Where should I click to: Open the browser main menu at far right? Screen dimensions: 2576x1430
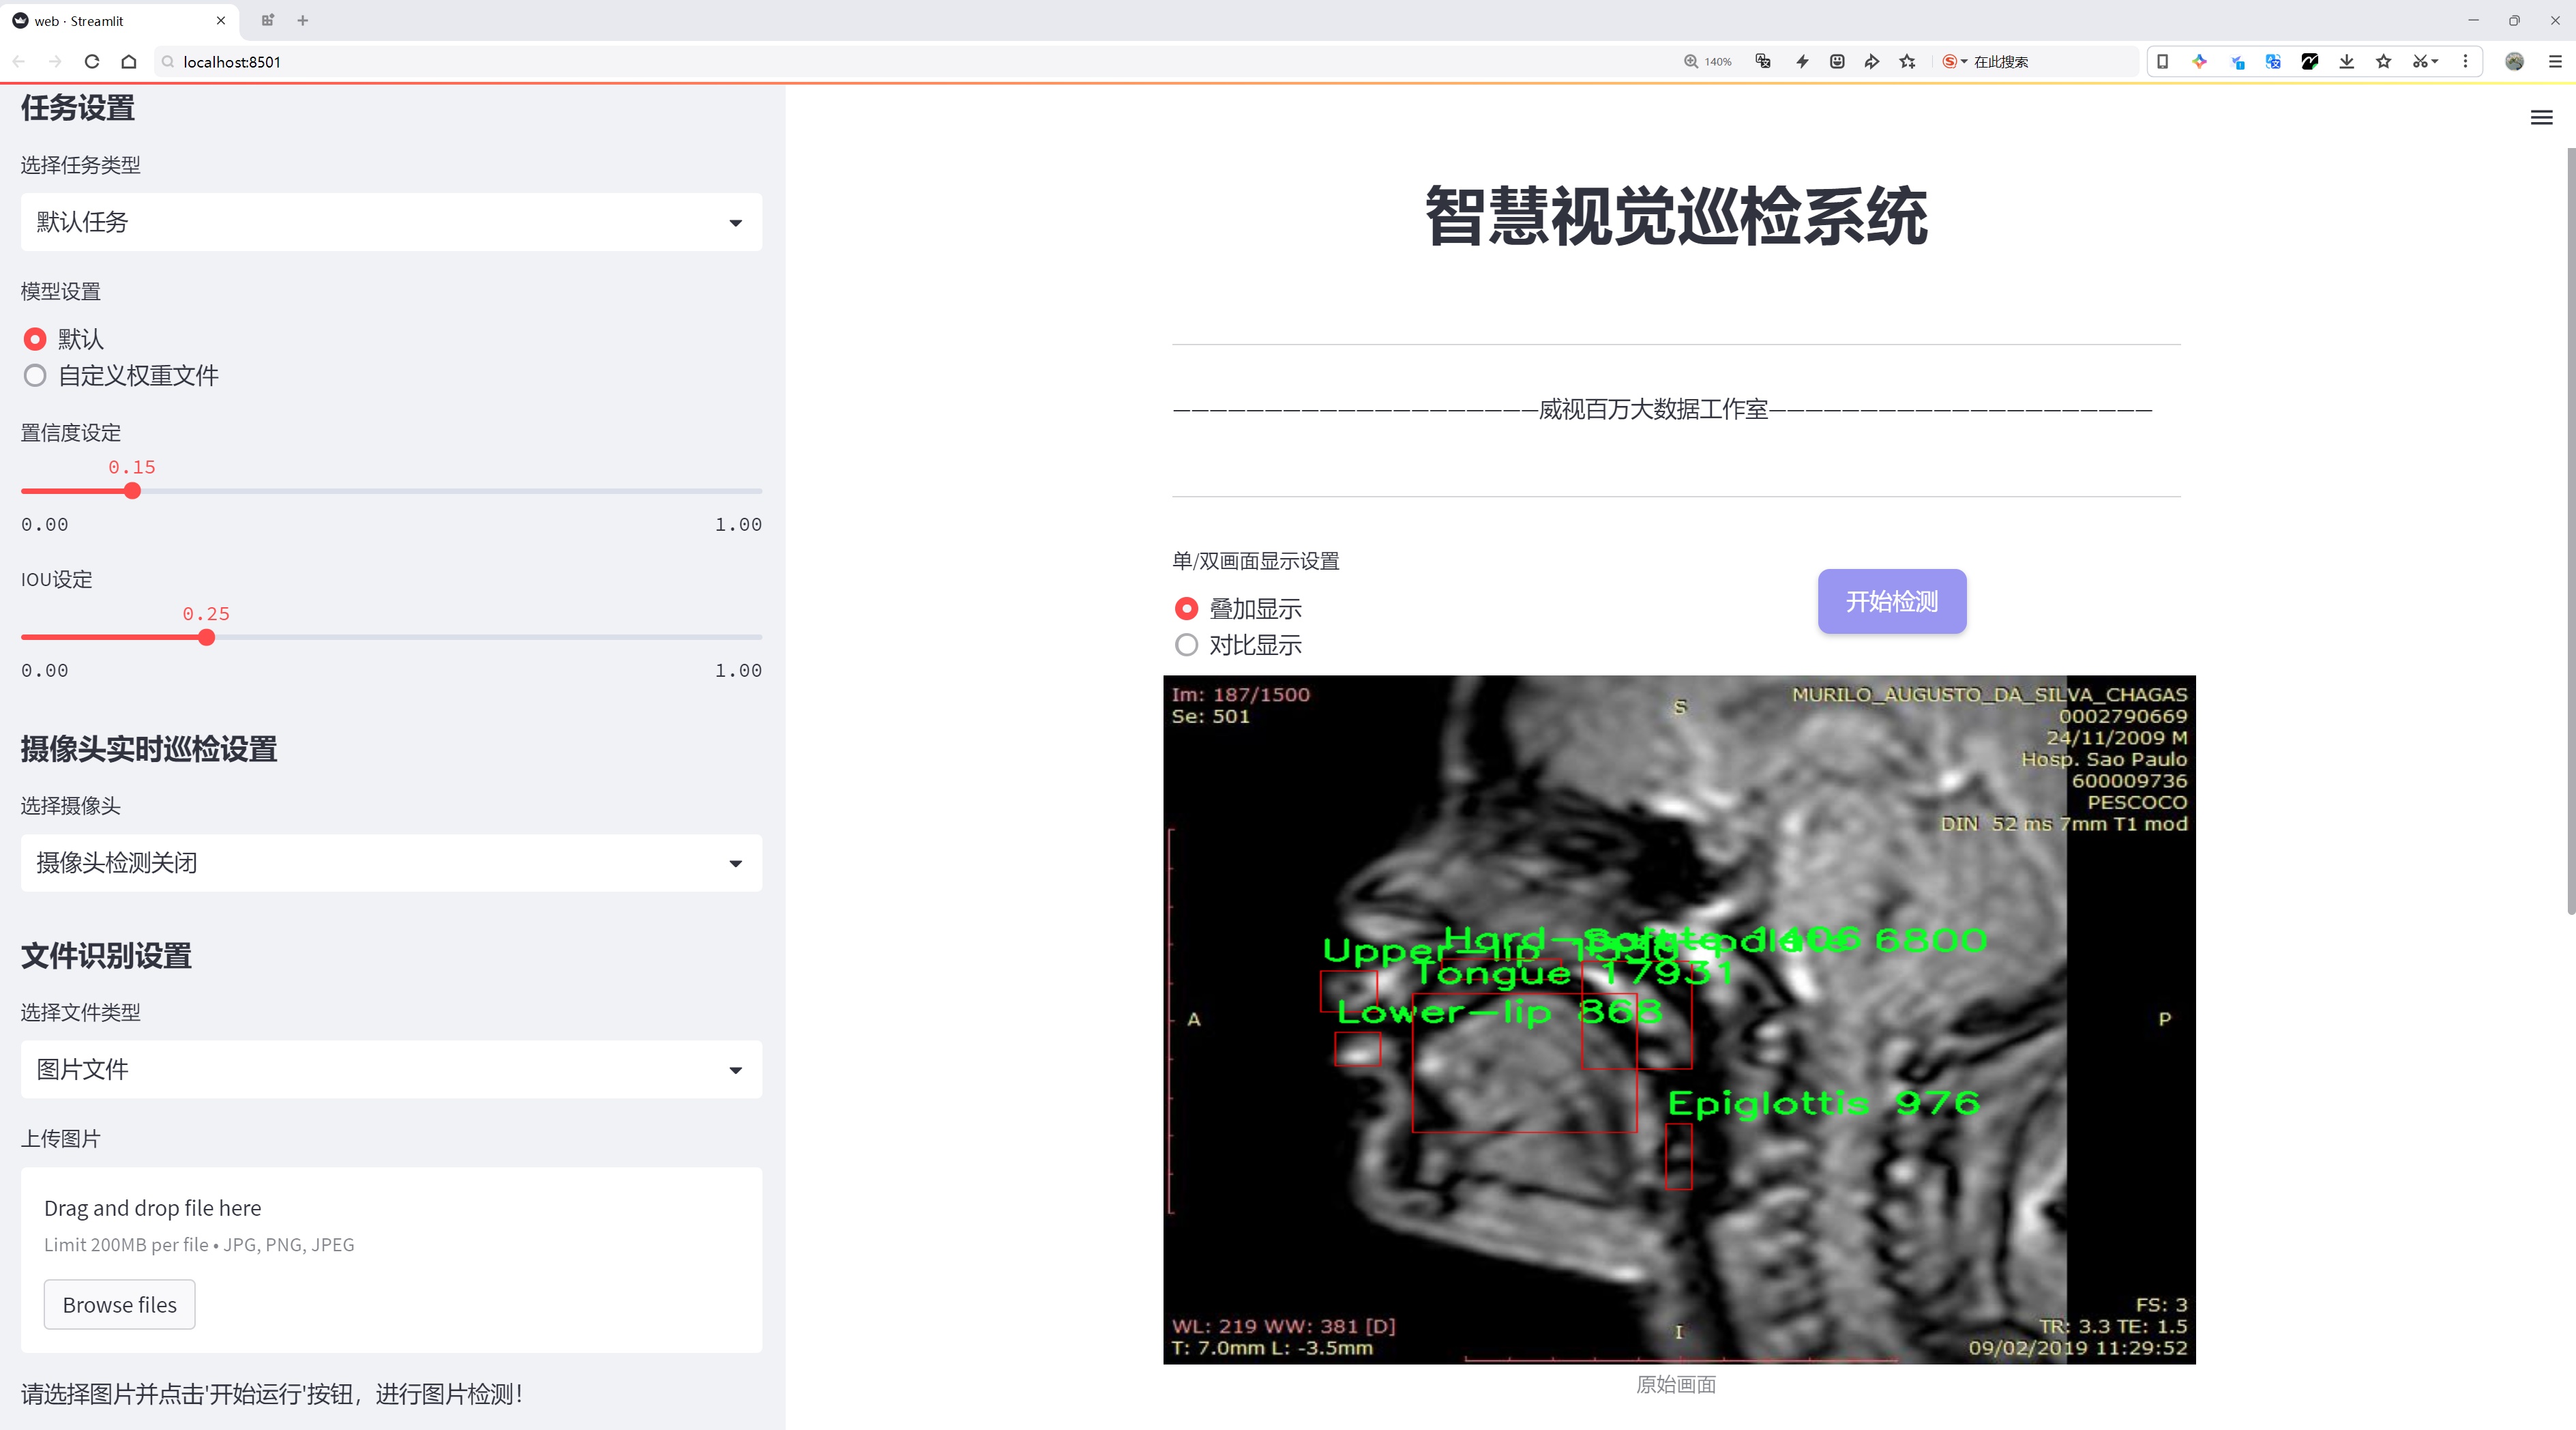click(2555, 62)
